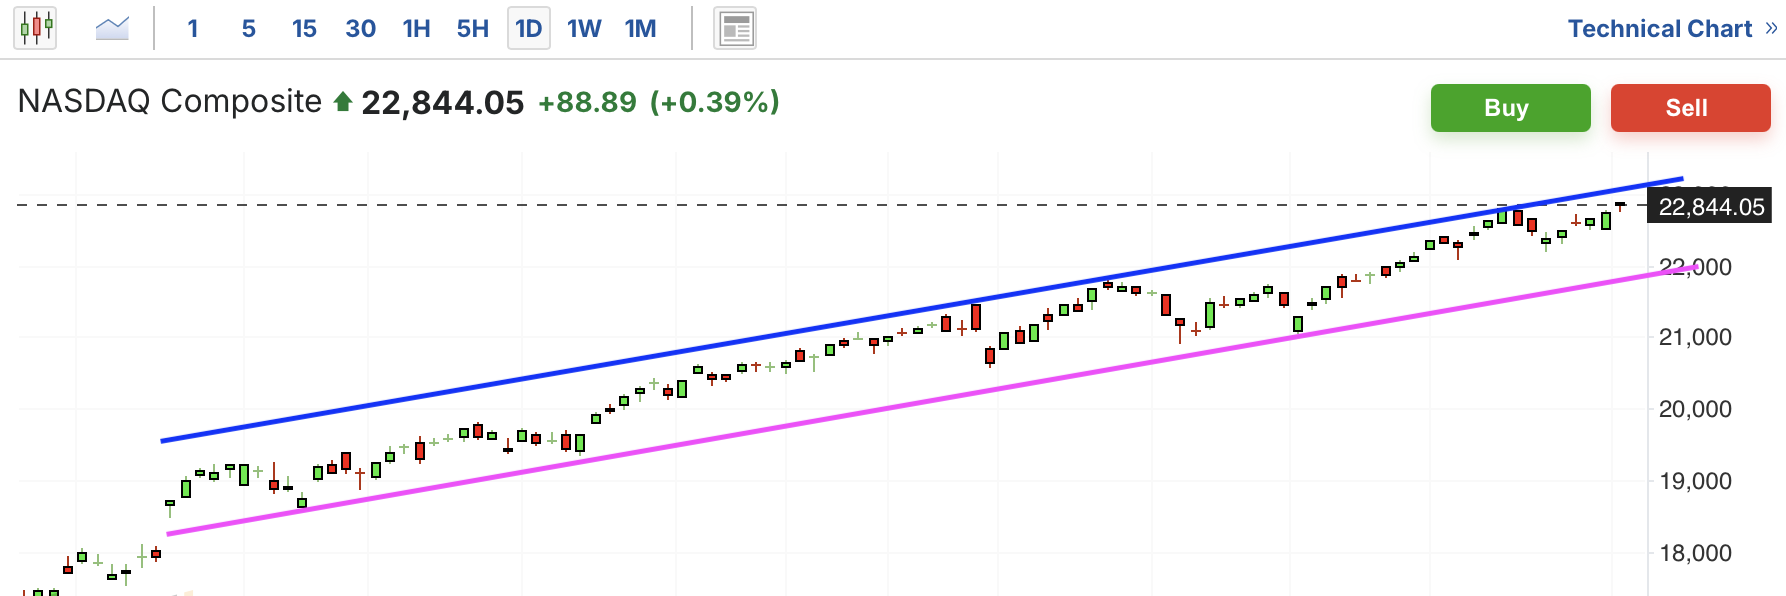
Task: Select the 1 minute interval
Action: [x=193, y=29]
